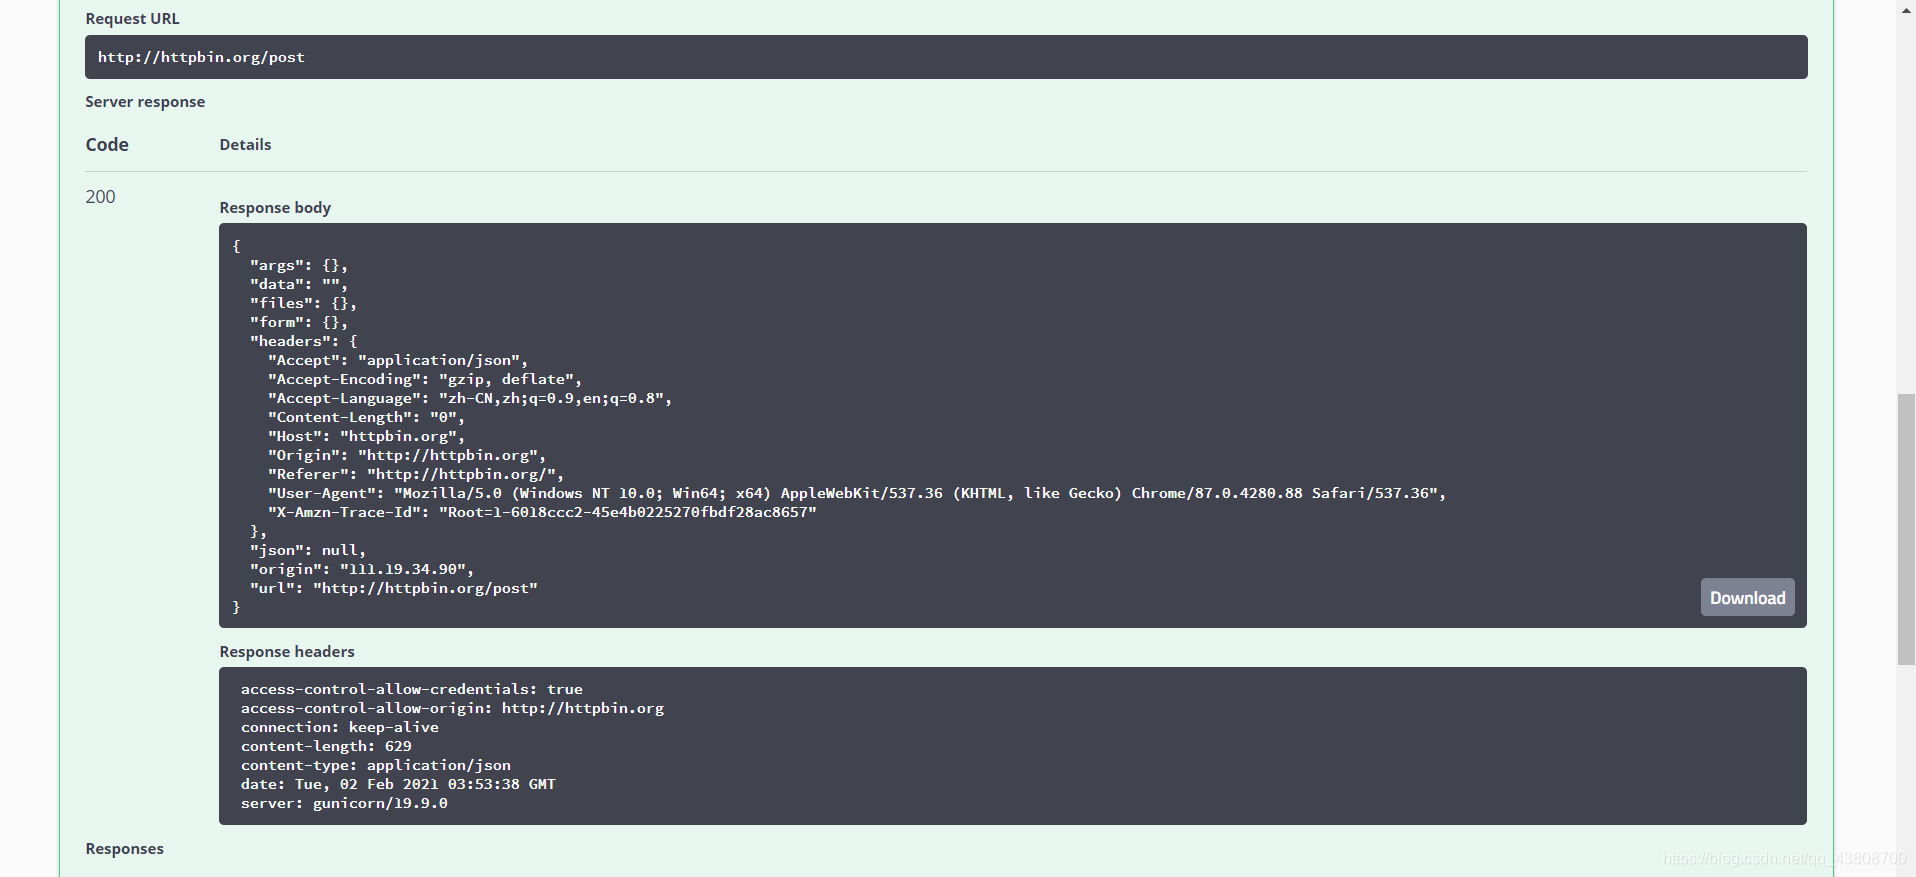Click the "origin": "111.19.34.90" line
The height and width of the screenshot is (877, 1916).
362,569
